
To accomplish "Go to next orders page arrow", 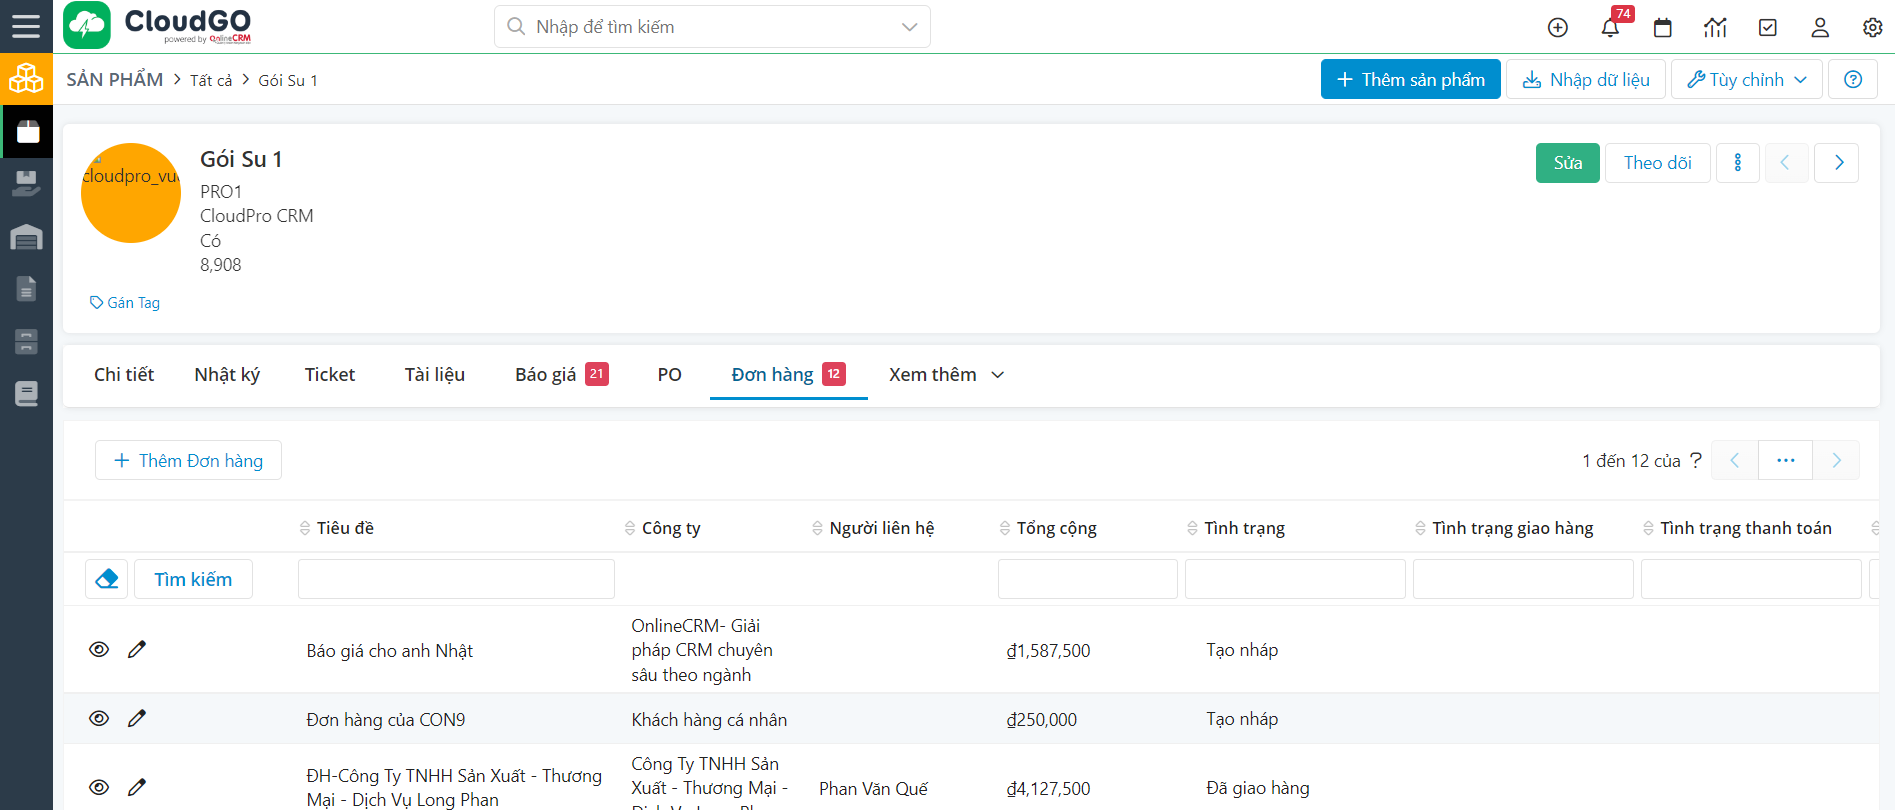I will coord(1836,460).
